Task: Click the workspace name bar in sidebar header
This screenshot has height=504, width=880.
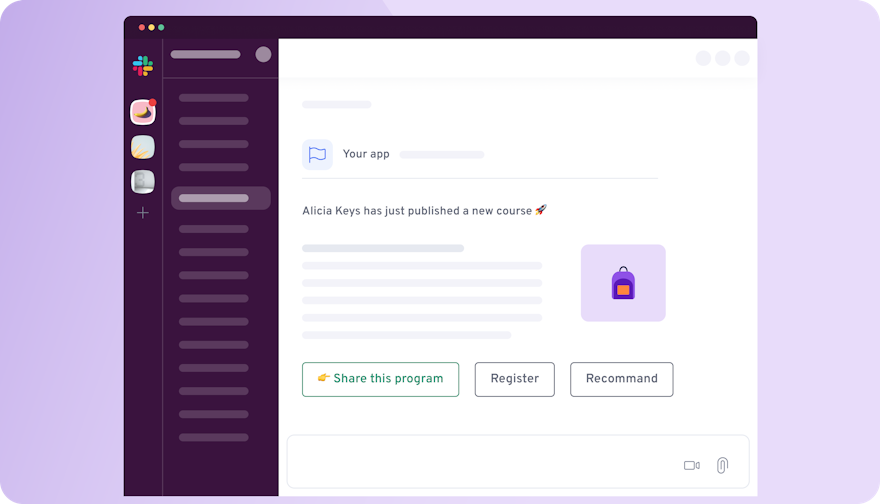Action: click(x=205, y=54)
